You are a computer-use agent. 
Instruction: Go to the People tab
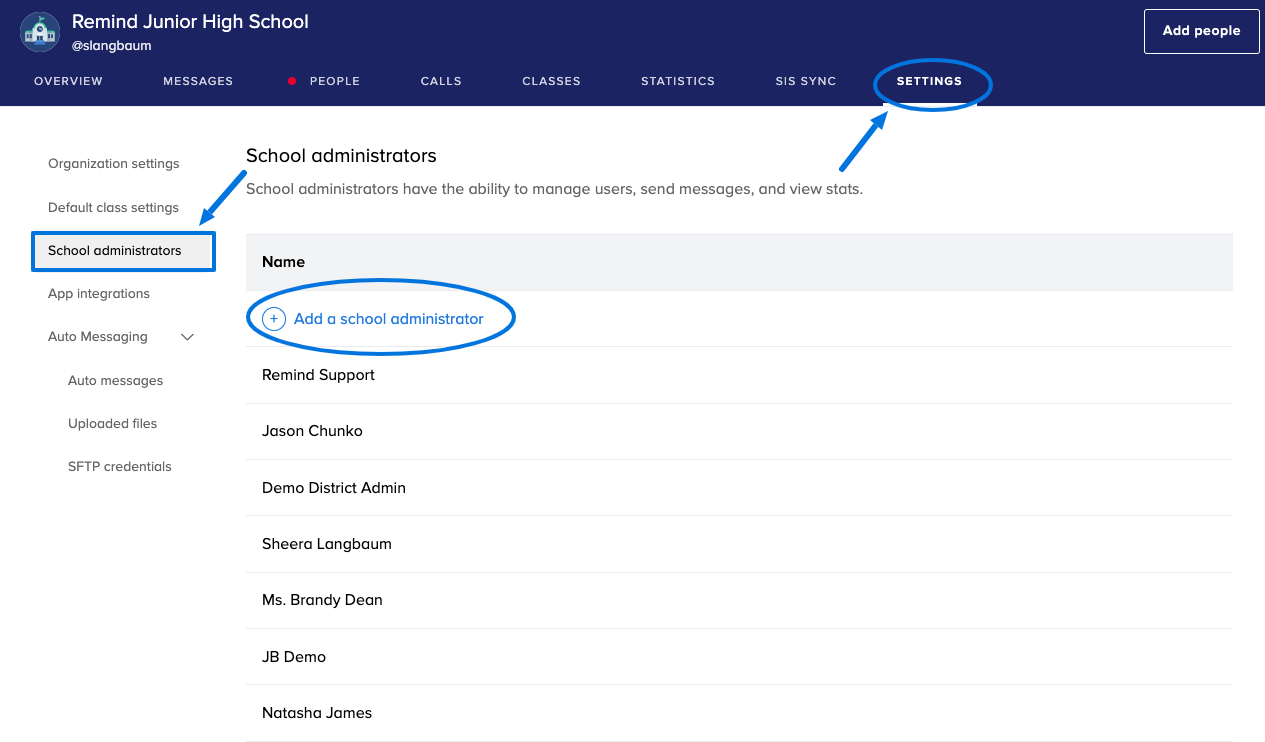click(334, 82)
